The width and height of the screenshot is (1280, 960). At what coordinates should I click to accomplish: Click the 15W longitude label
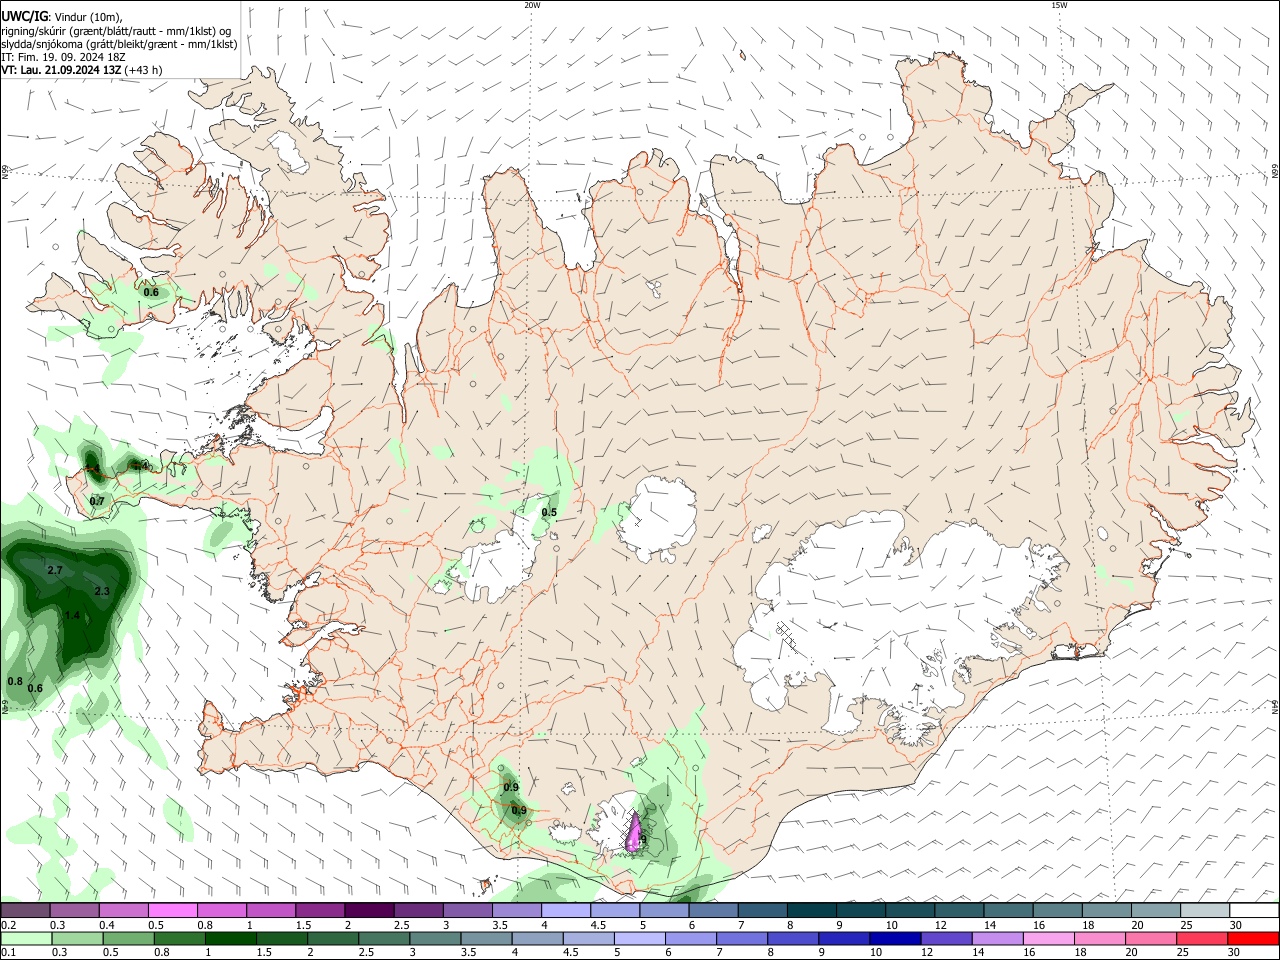click(x=1059, y=5)
